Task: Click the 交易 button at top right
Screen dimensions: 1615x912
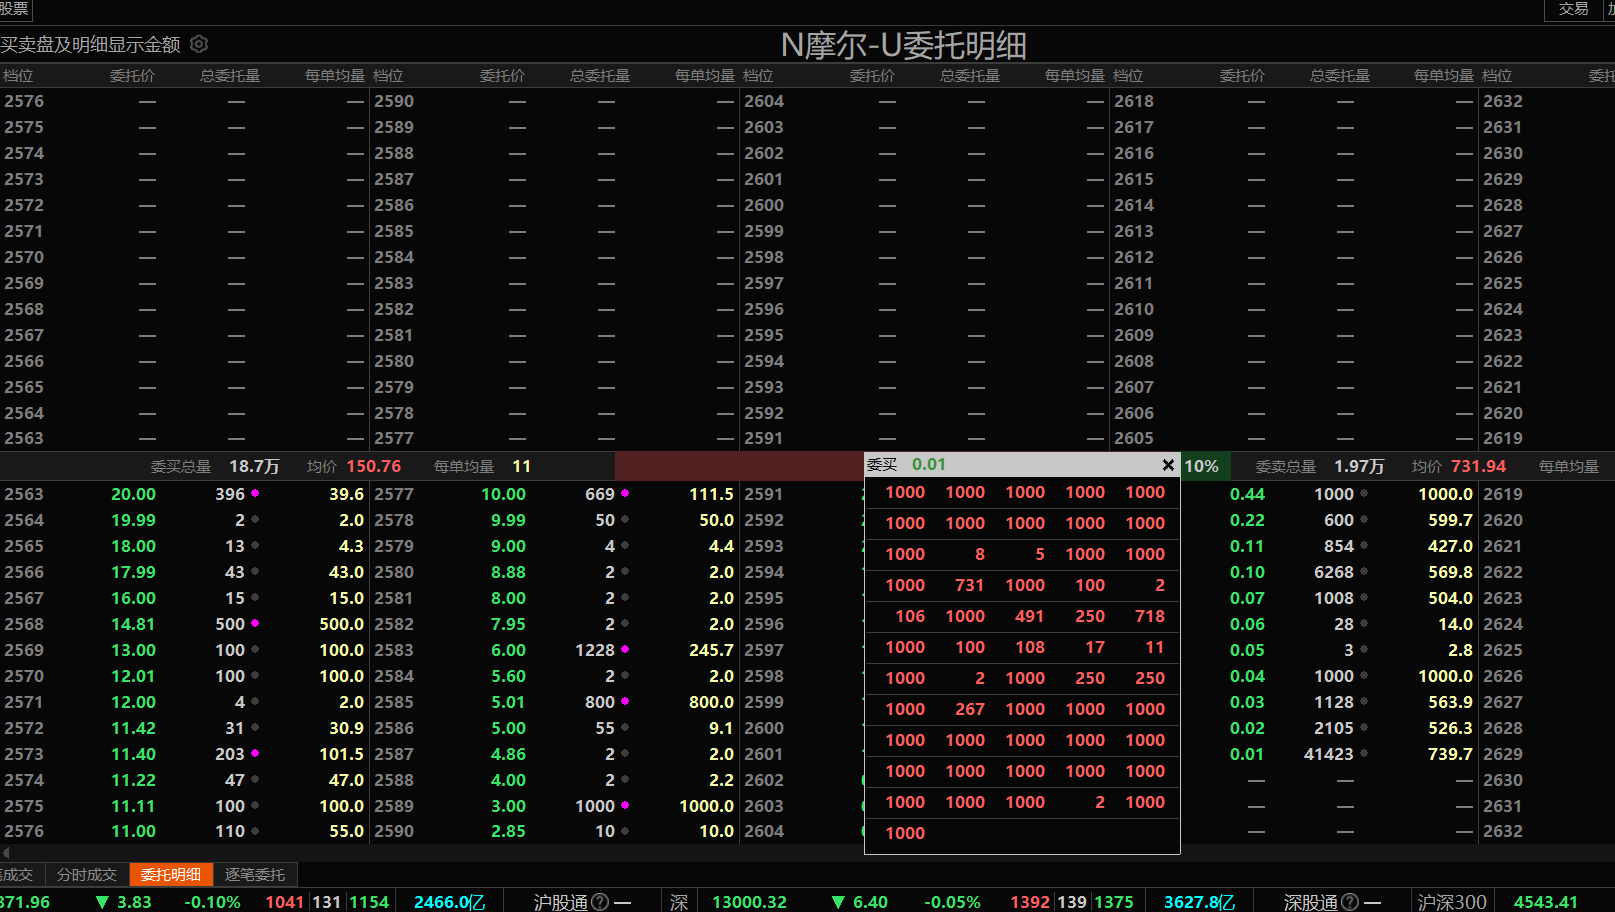Action: click(1574, 9)
